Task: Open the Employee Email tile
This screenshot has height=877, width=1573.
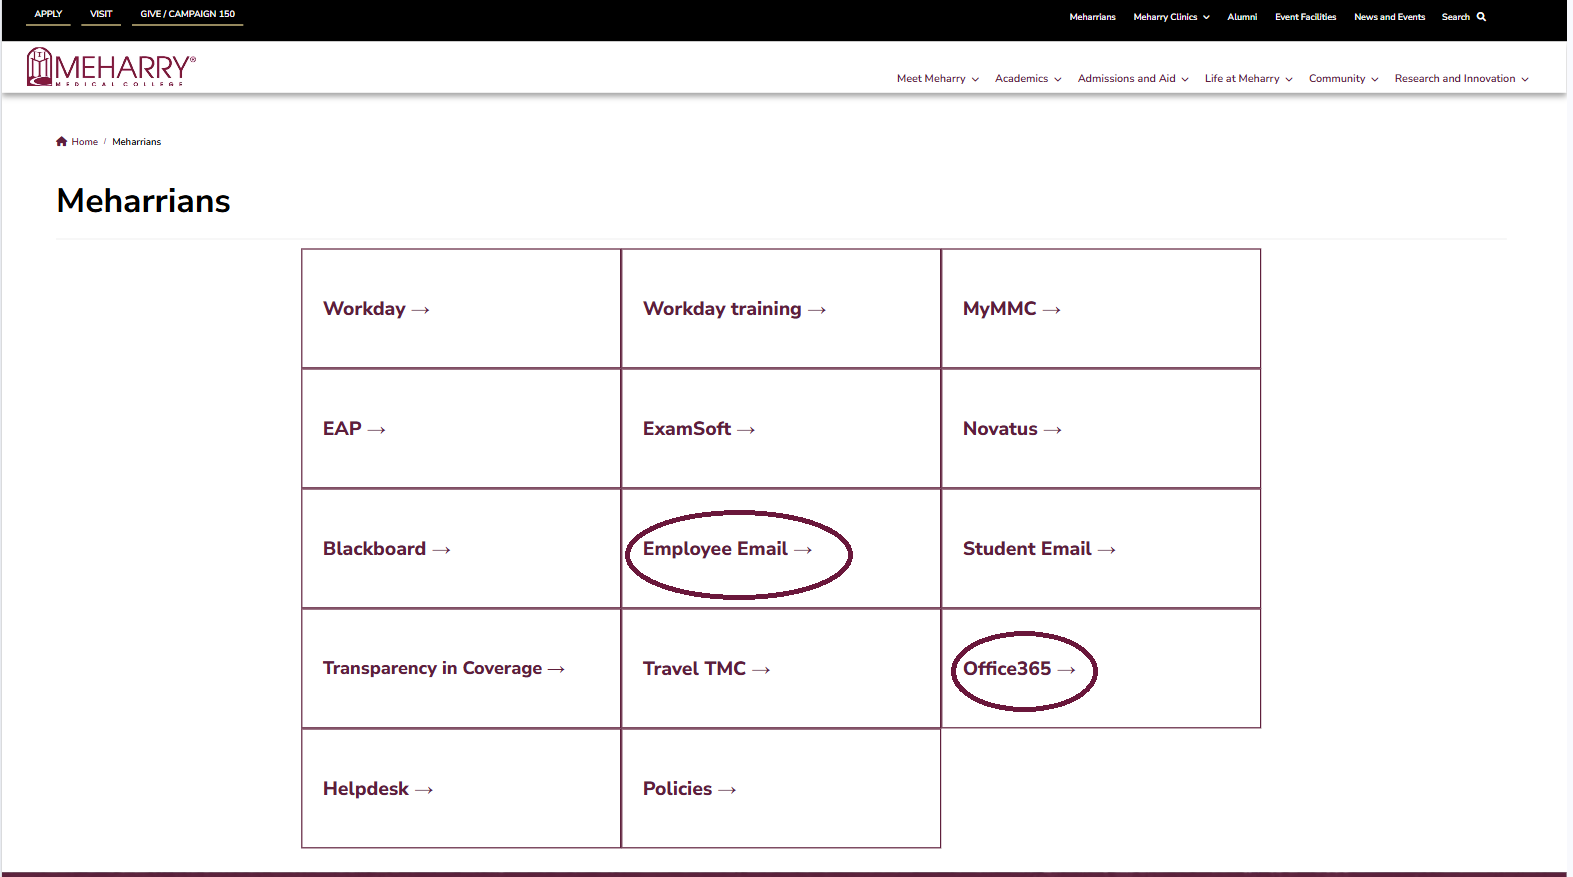Action: (781, 549)
